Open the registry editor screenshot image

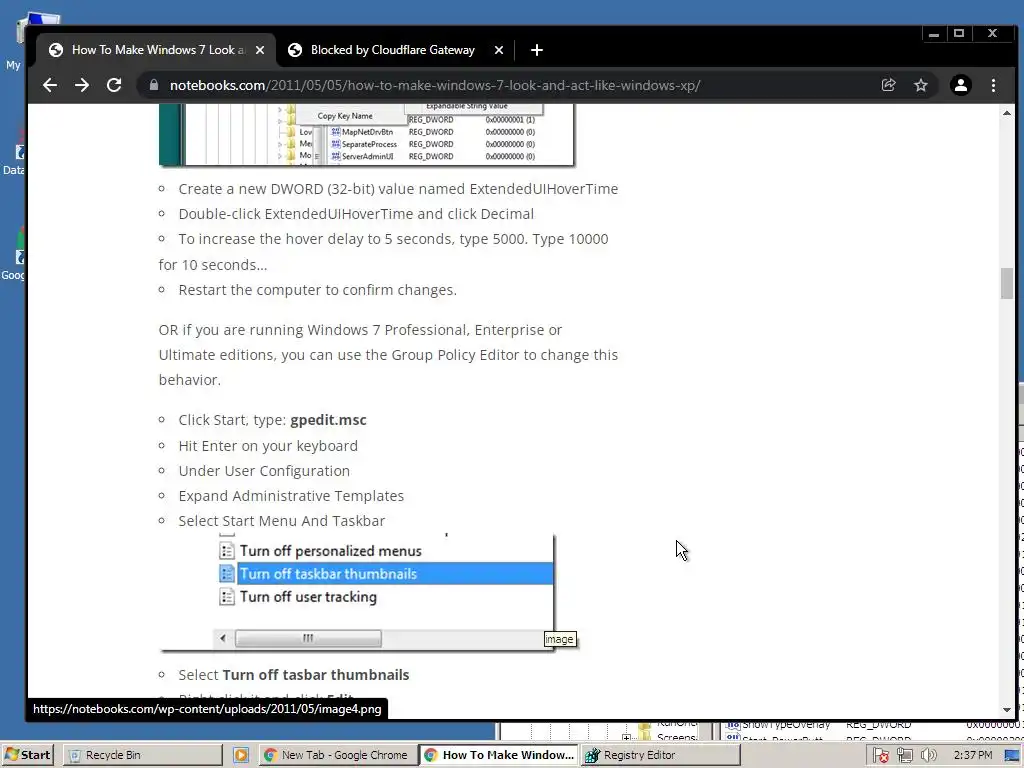(x=366, y=135)
